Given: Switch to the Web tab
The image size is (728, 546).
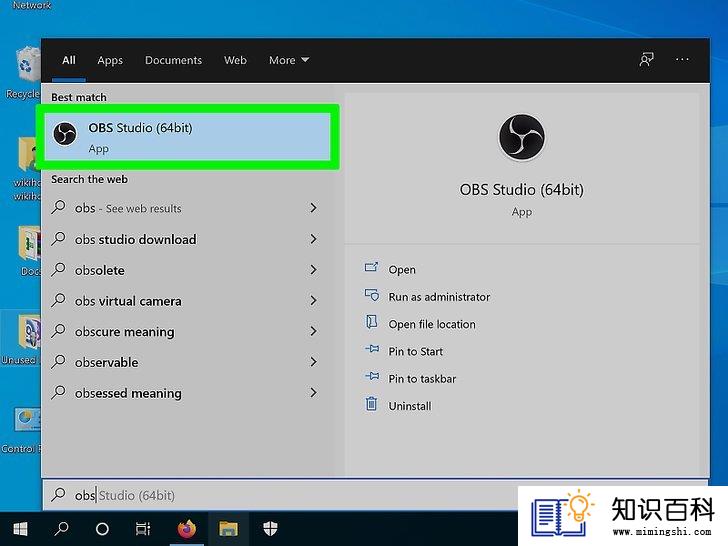Looking at the screenshot, I should (235, 60).
